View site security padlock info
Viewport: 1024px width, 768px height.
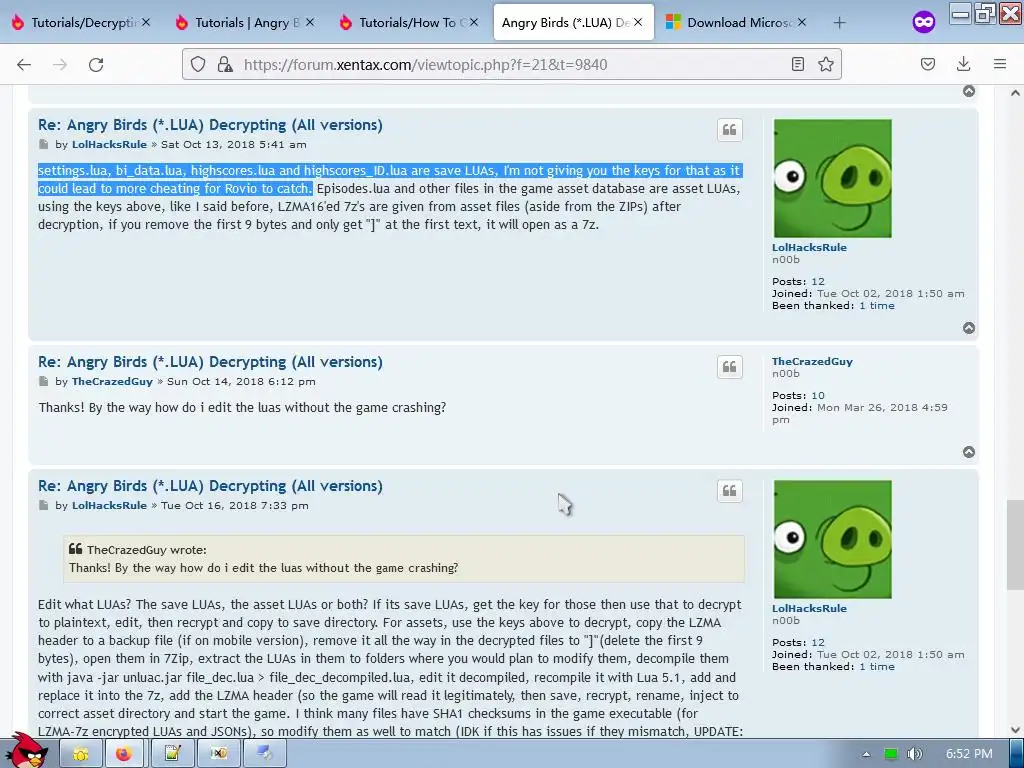click(225, 64)
